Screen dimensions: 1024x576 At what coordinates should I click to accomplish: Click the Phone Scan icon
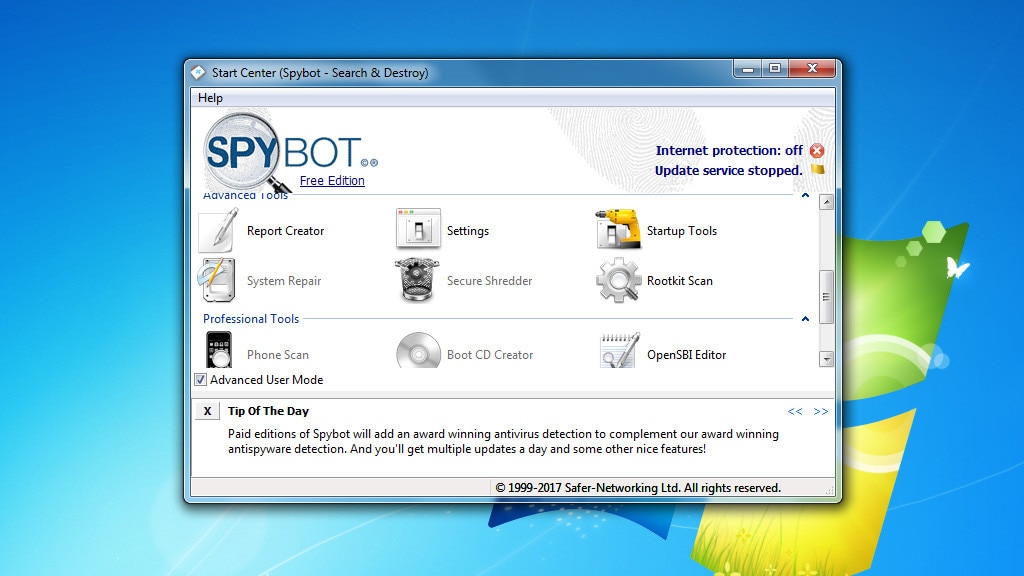click(x=219, y=350)
